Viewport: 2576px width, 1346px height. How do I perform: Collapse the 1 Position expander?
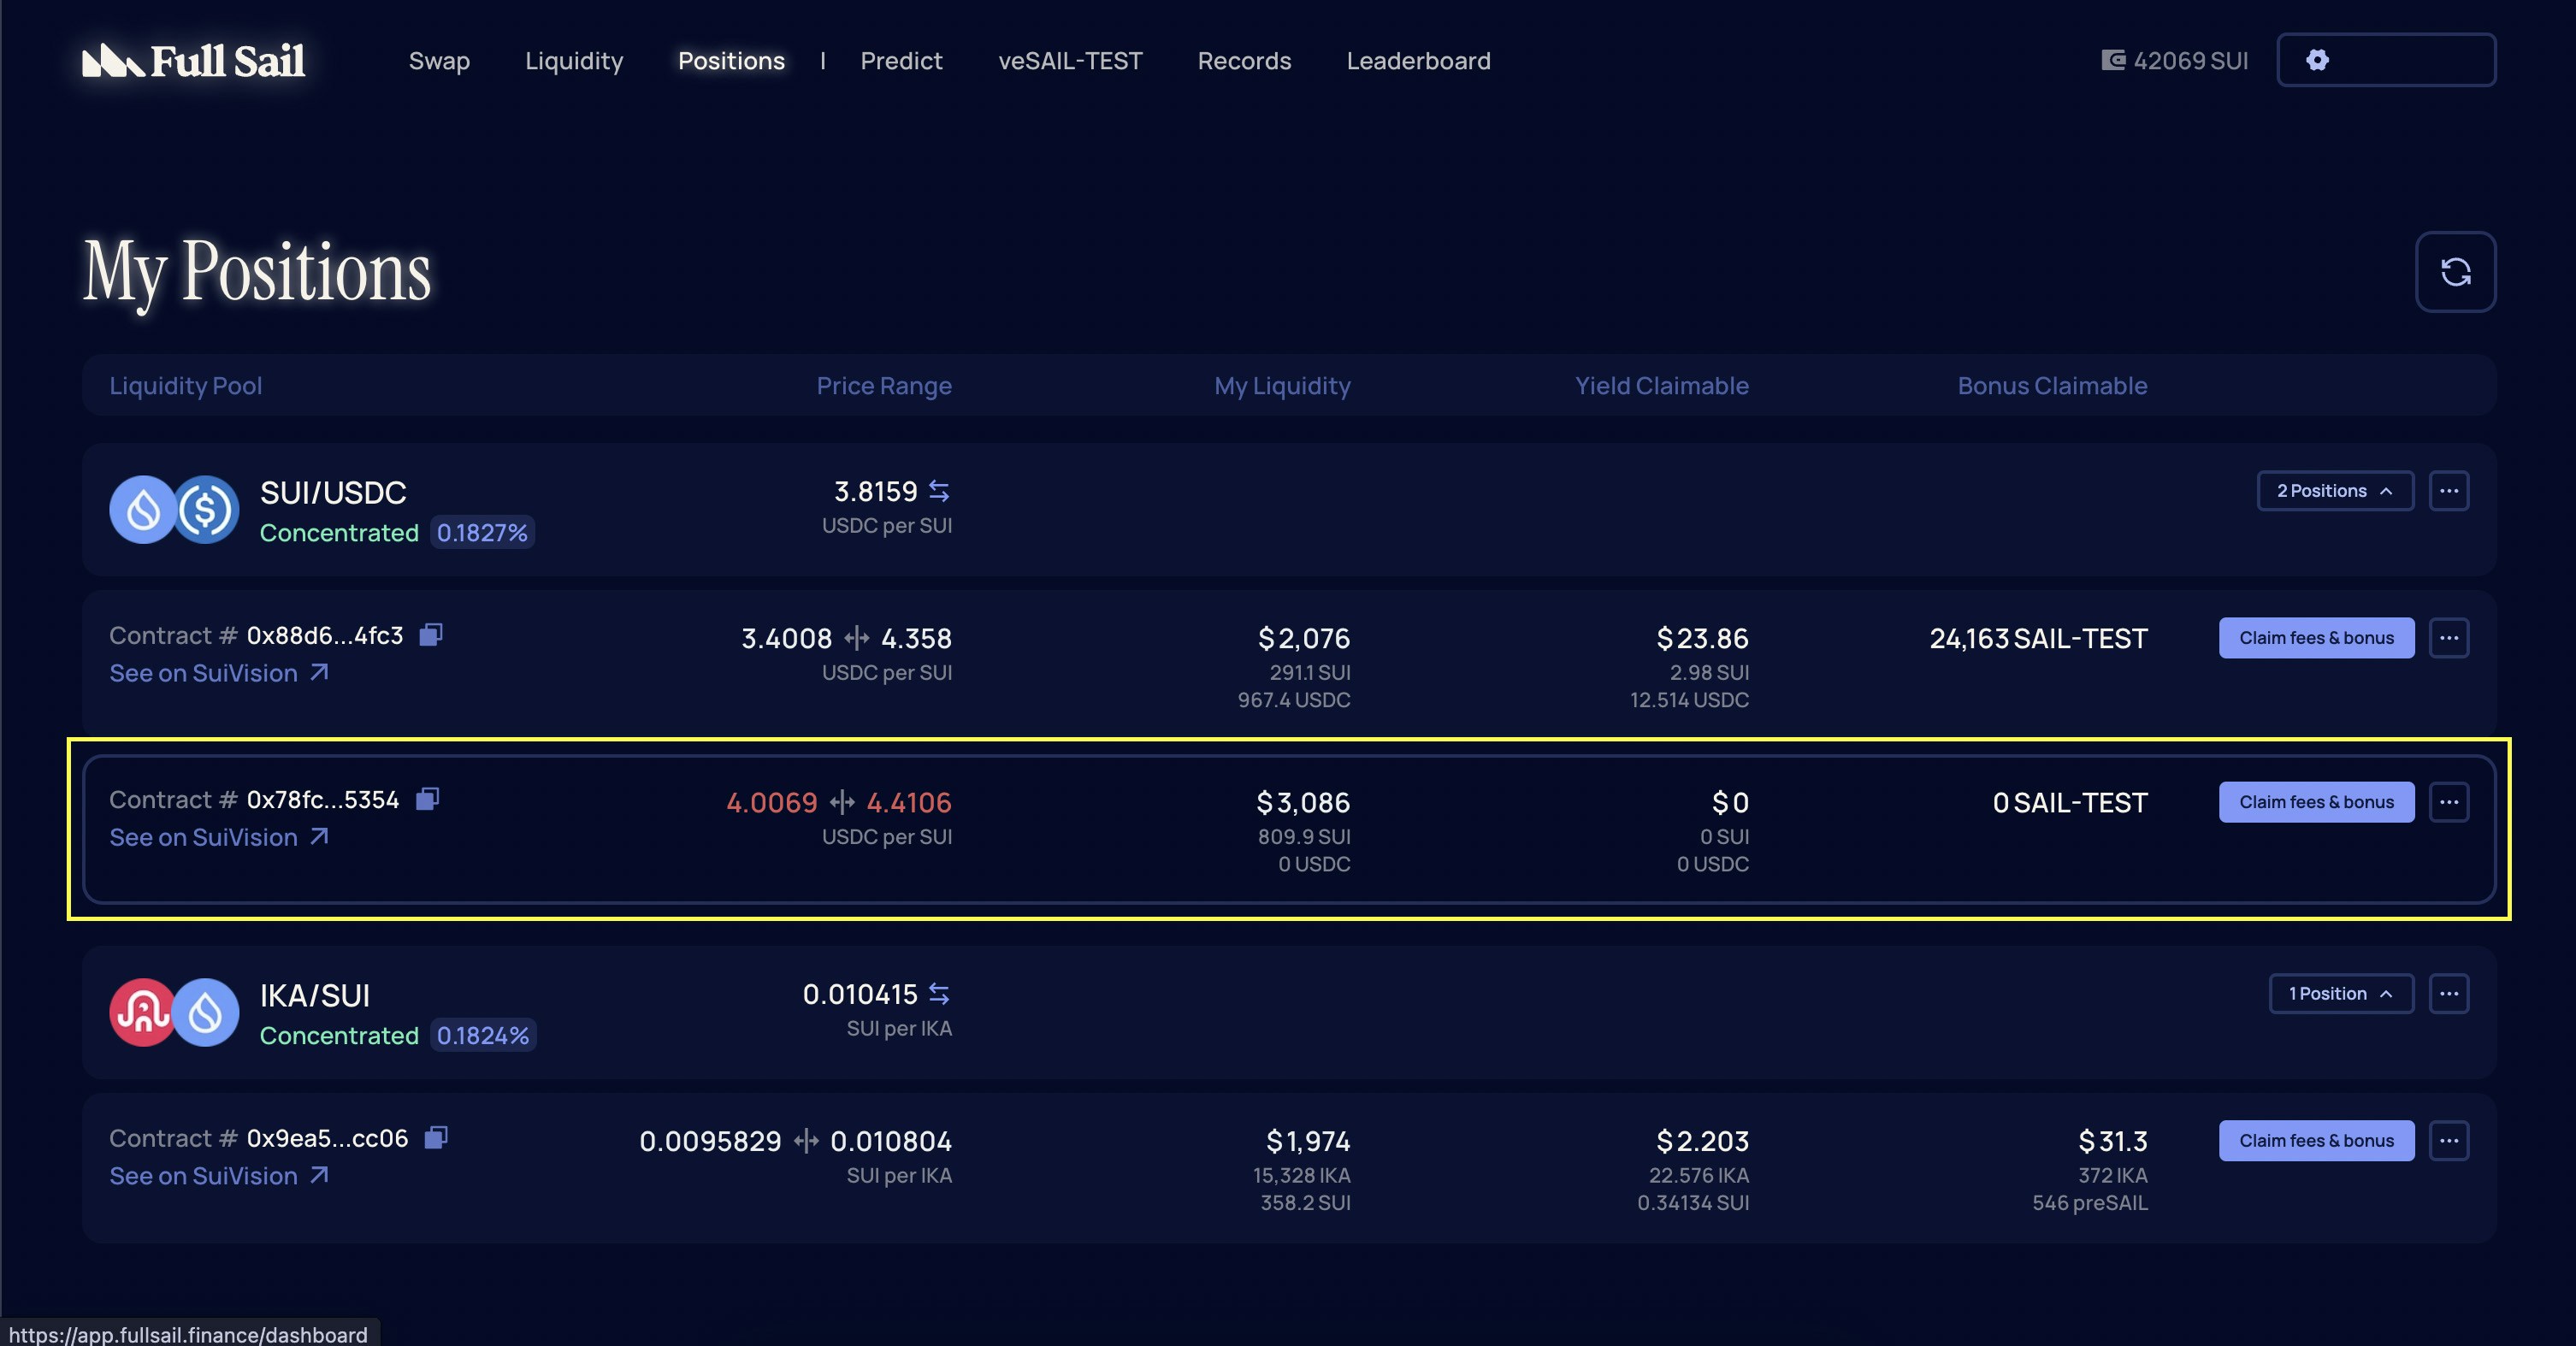pos(2340,994)
